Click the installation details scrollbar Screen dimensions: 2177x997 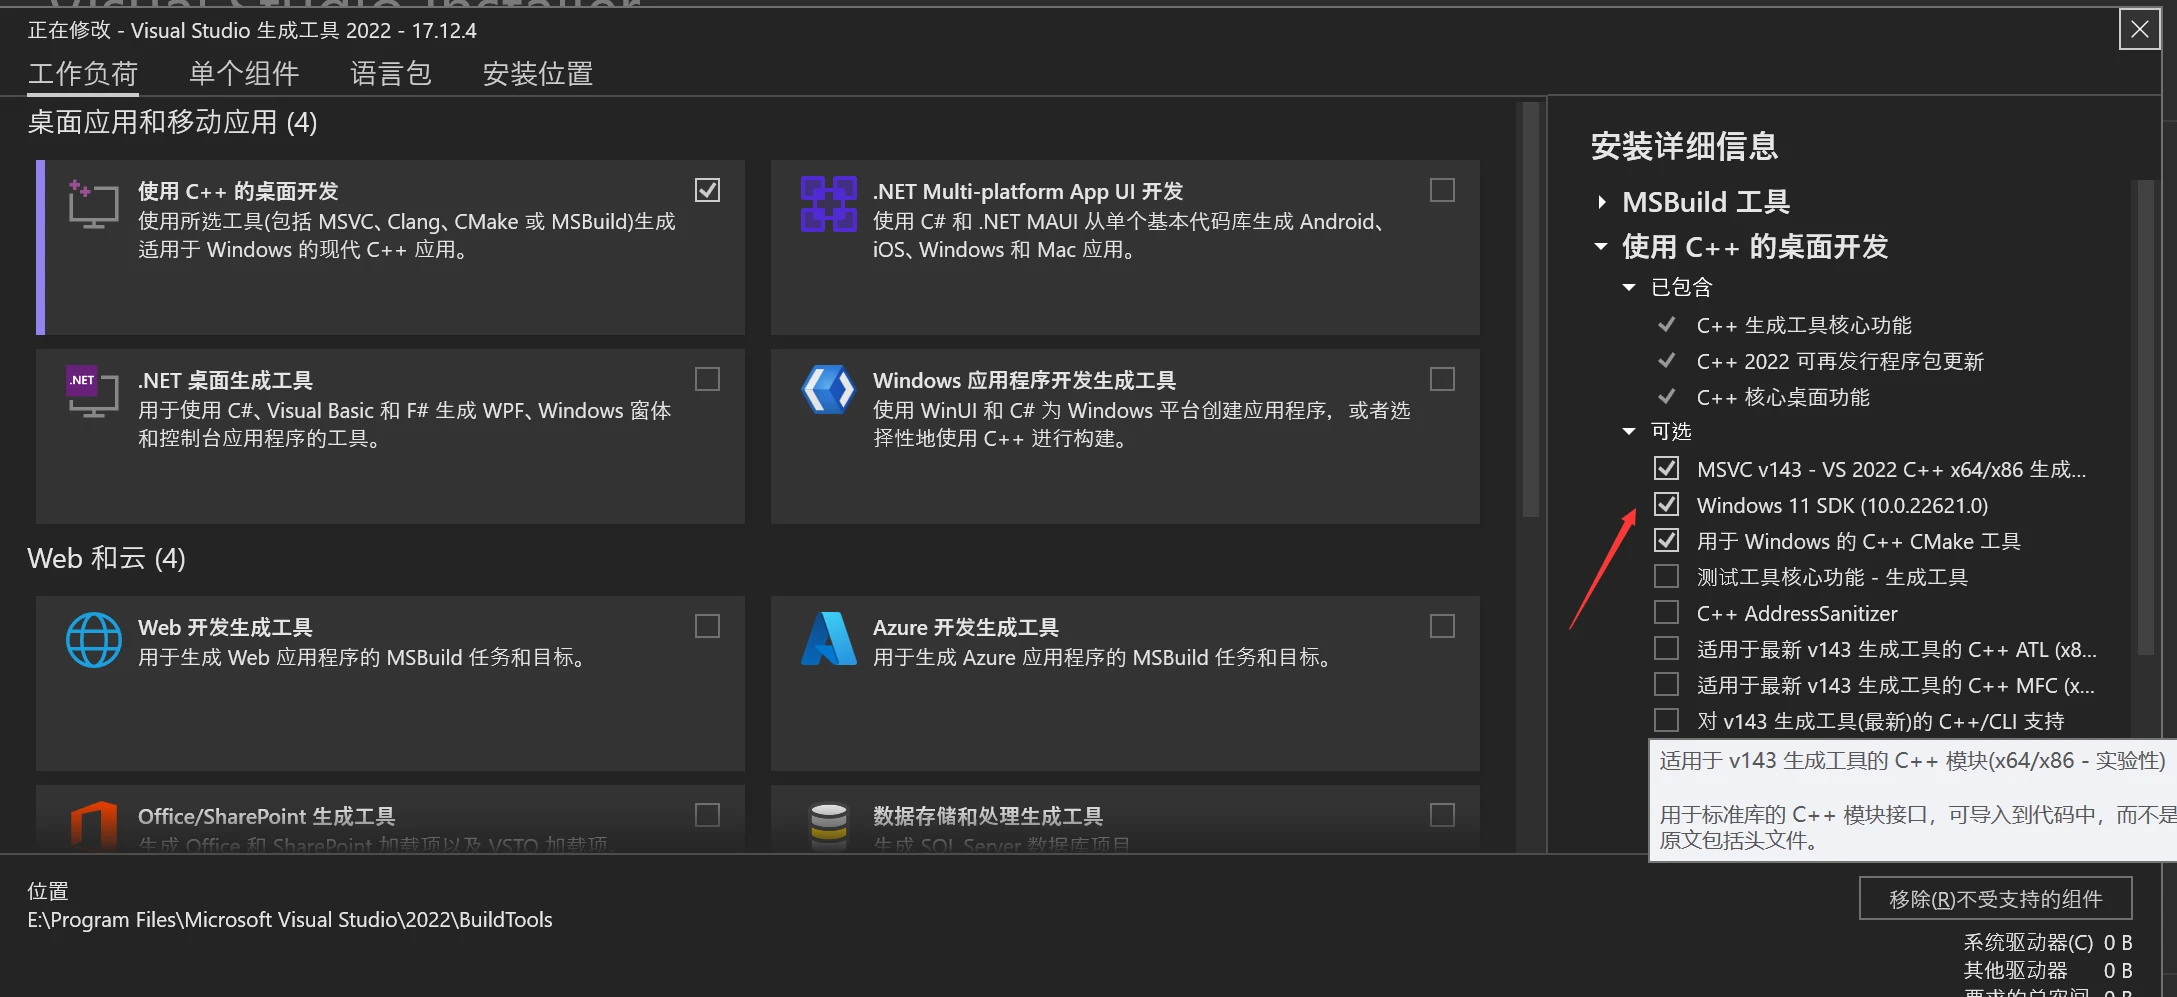(x=2144, y=418)
